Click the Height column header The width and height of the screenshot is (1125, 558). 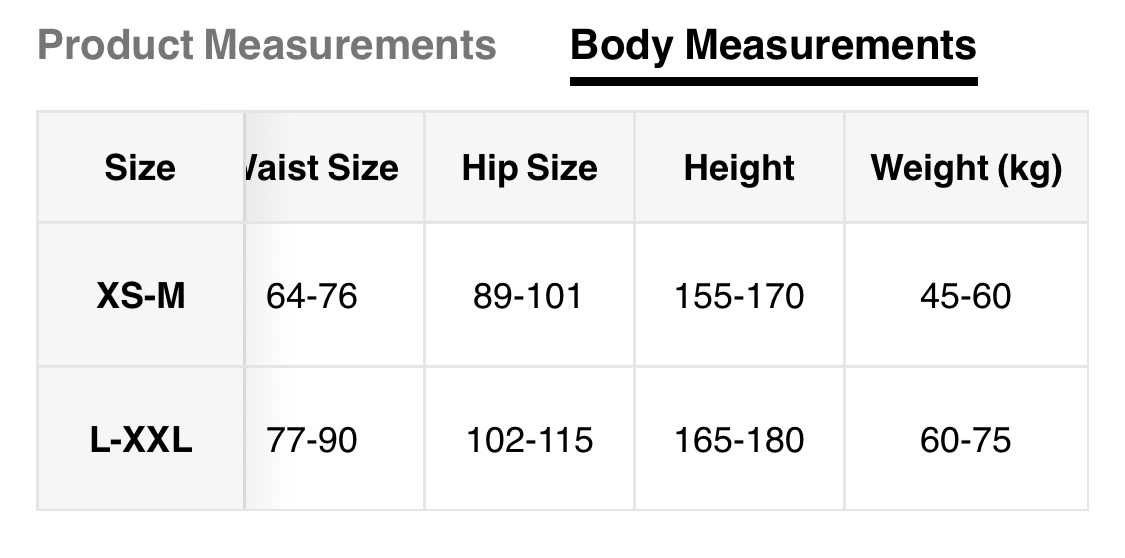pyautogui.click(x=739, y=168)
